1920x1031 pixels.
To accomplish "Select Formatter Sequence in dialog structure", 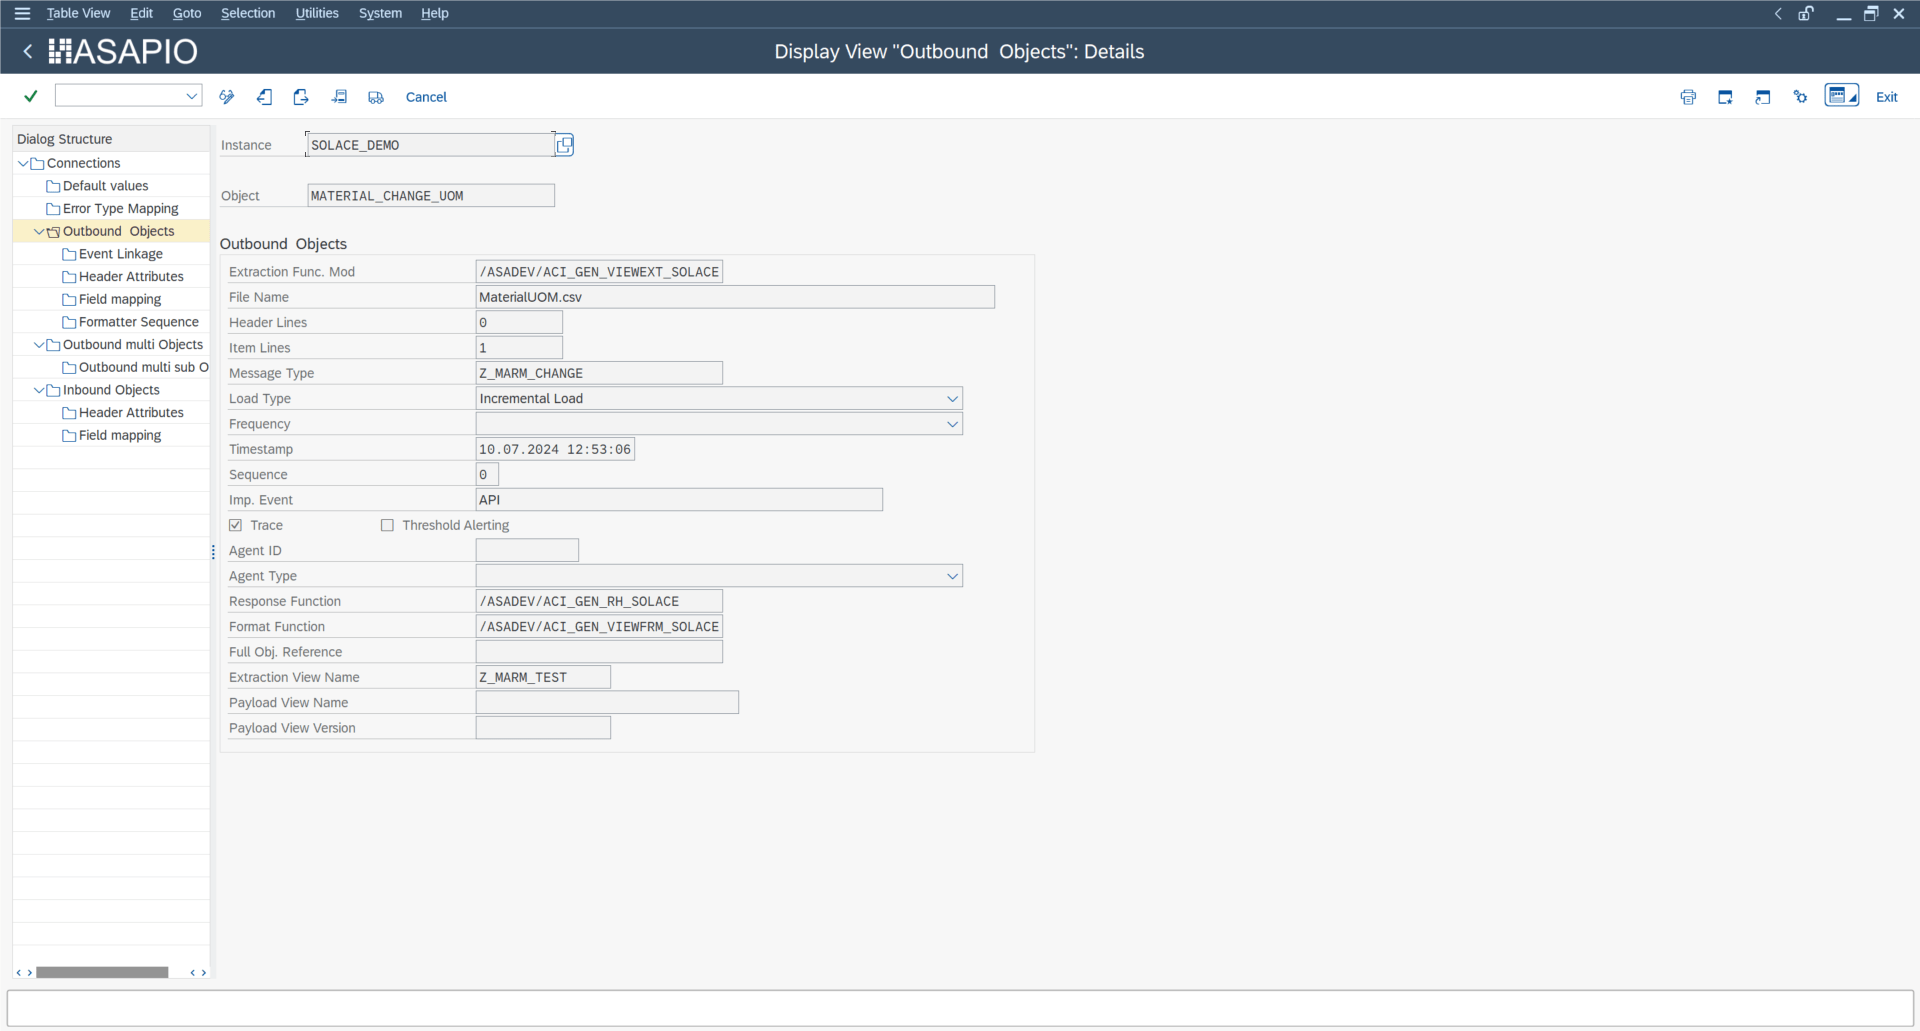I will pyautogui.click(x=139, y=322).
